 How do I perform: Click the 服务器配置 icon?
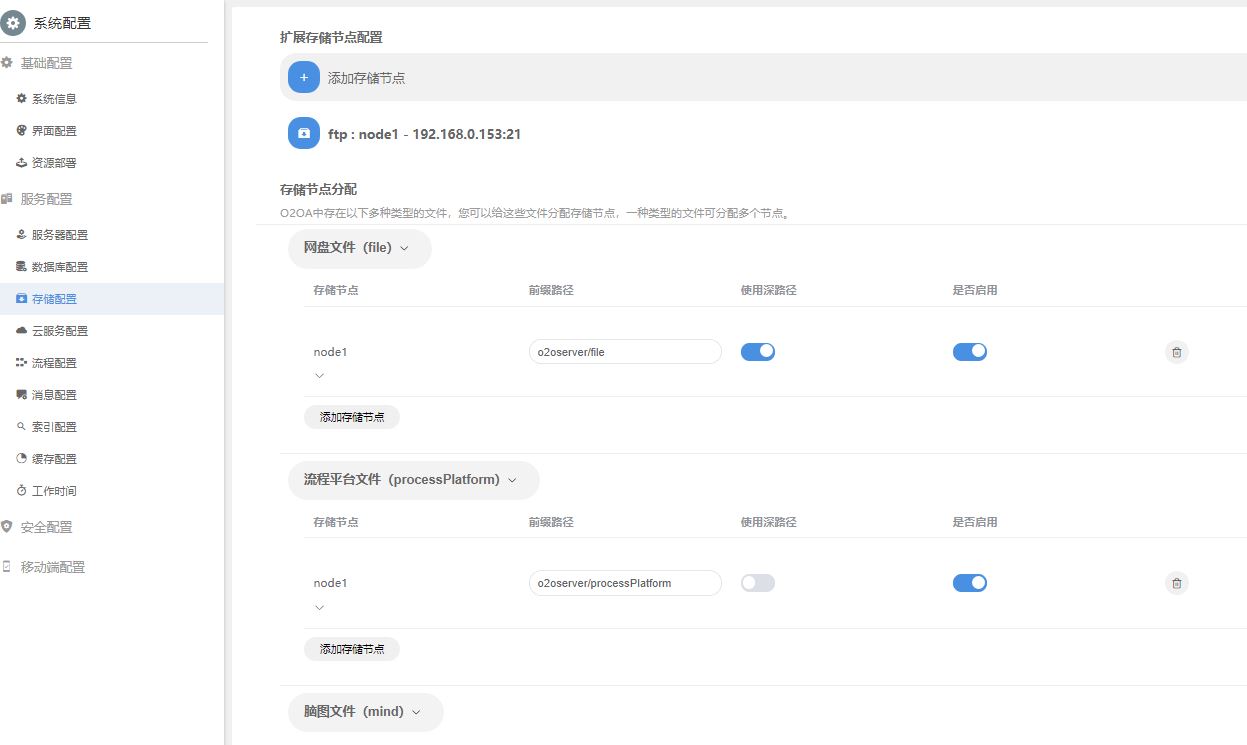21,235
